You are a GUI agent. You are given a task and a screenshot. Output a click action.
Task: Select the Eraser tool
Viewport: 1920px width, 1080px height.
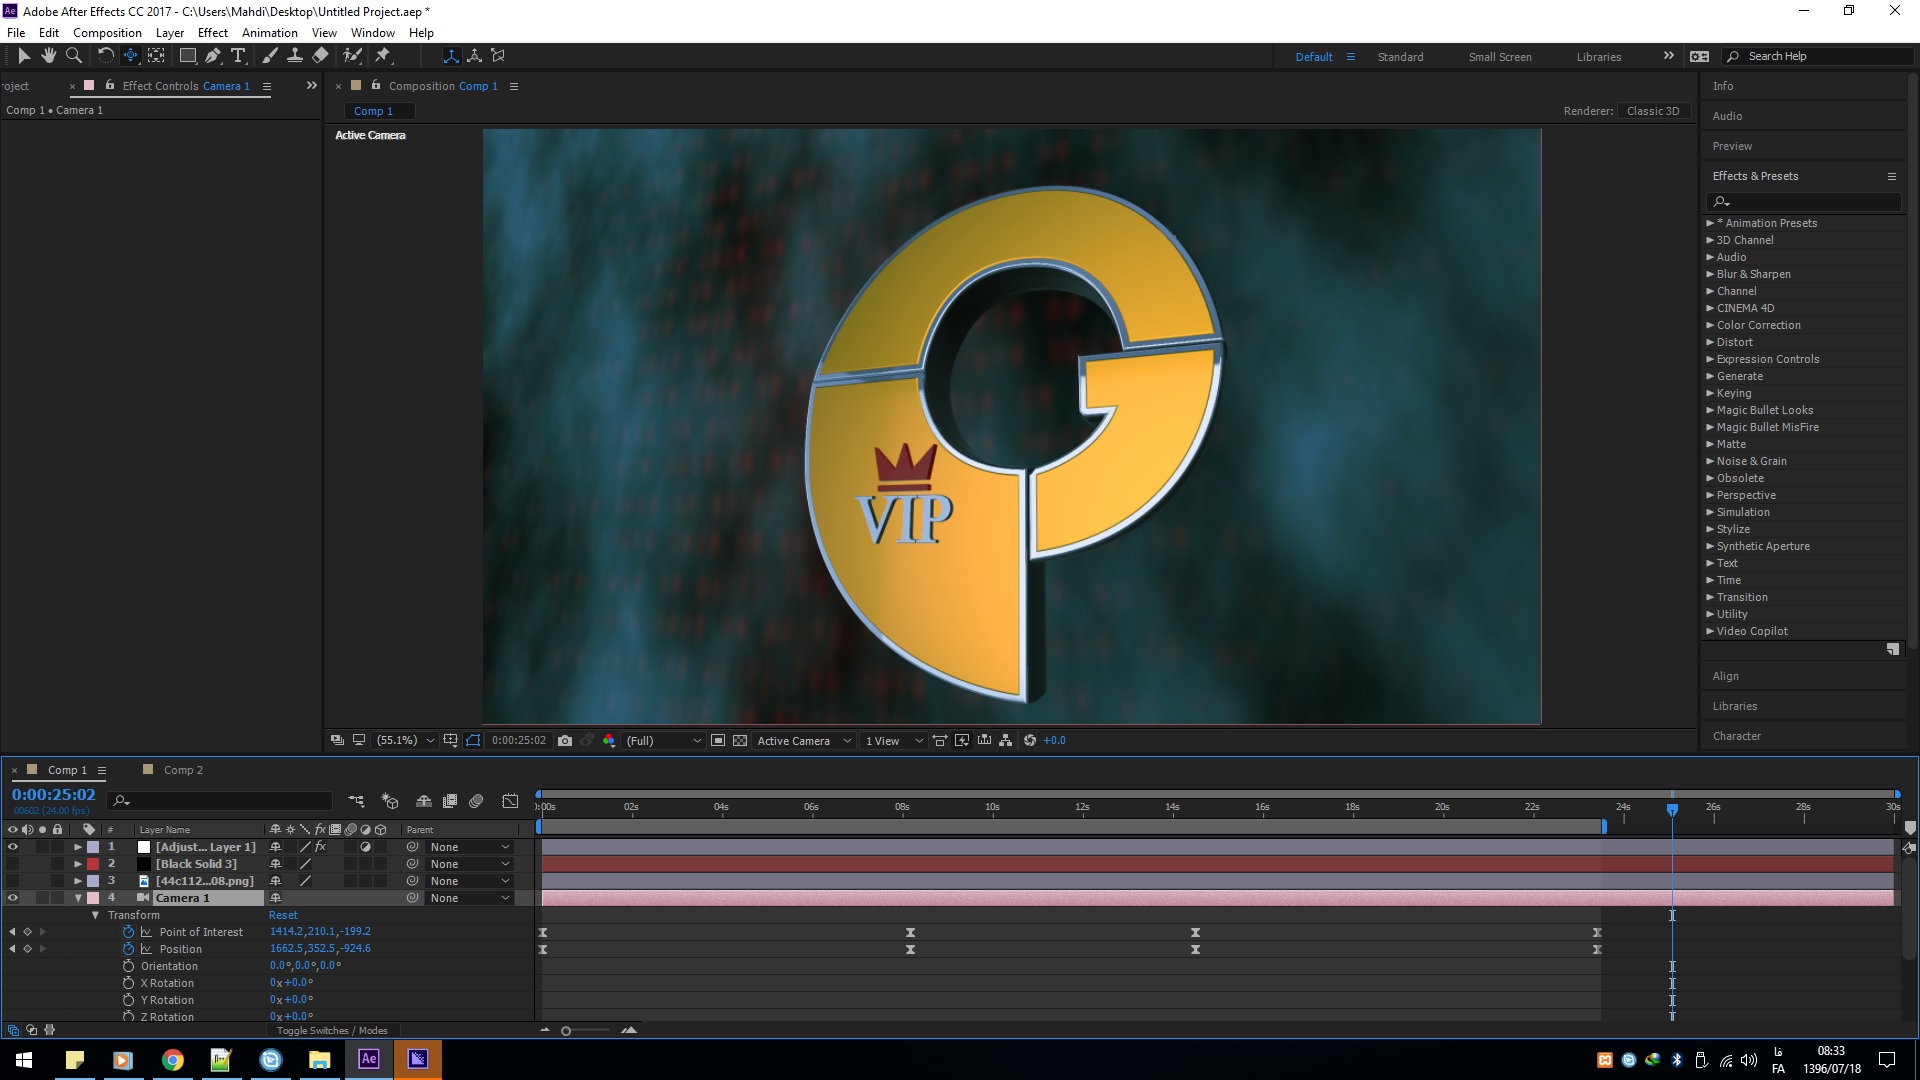pos(320,56)
